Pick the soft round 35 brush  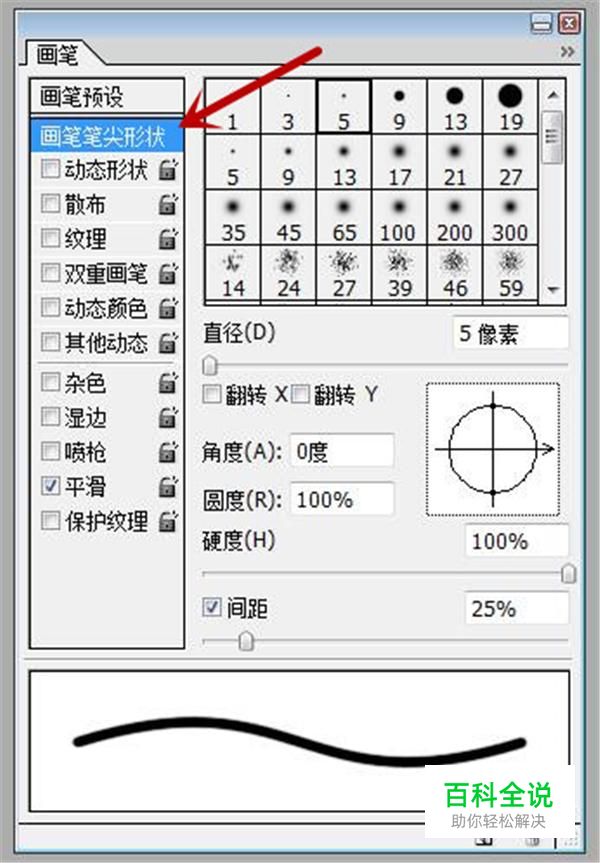(233, 218)
